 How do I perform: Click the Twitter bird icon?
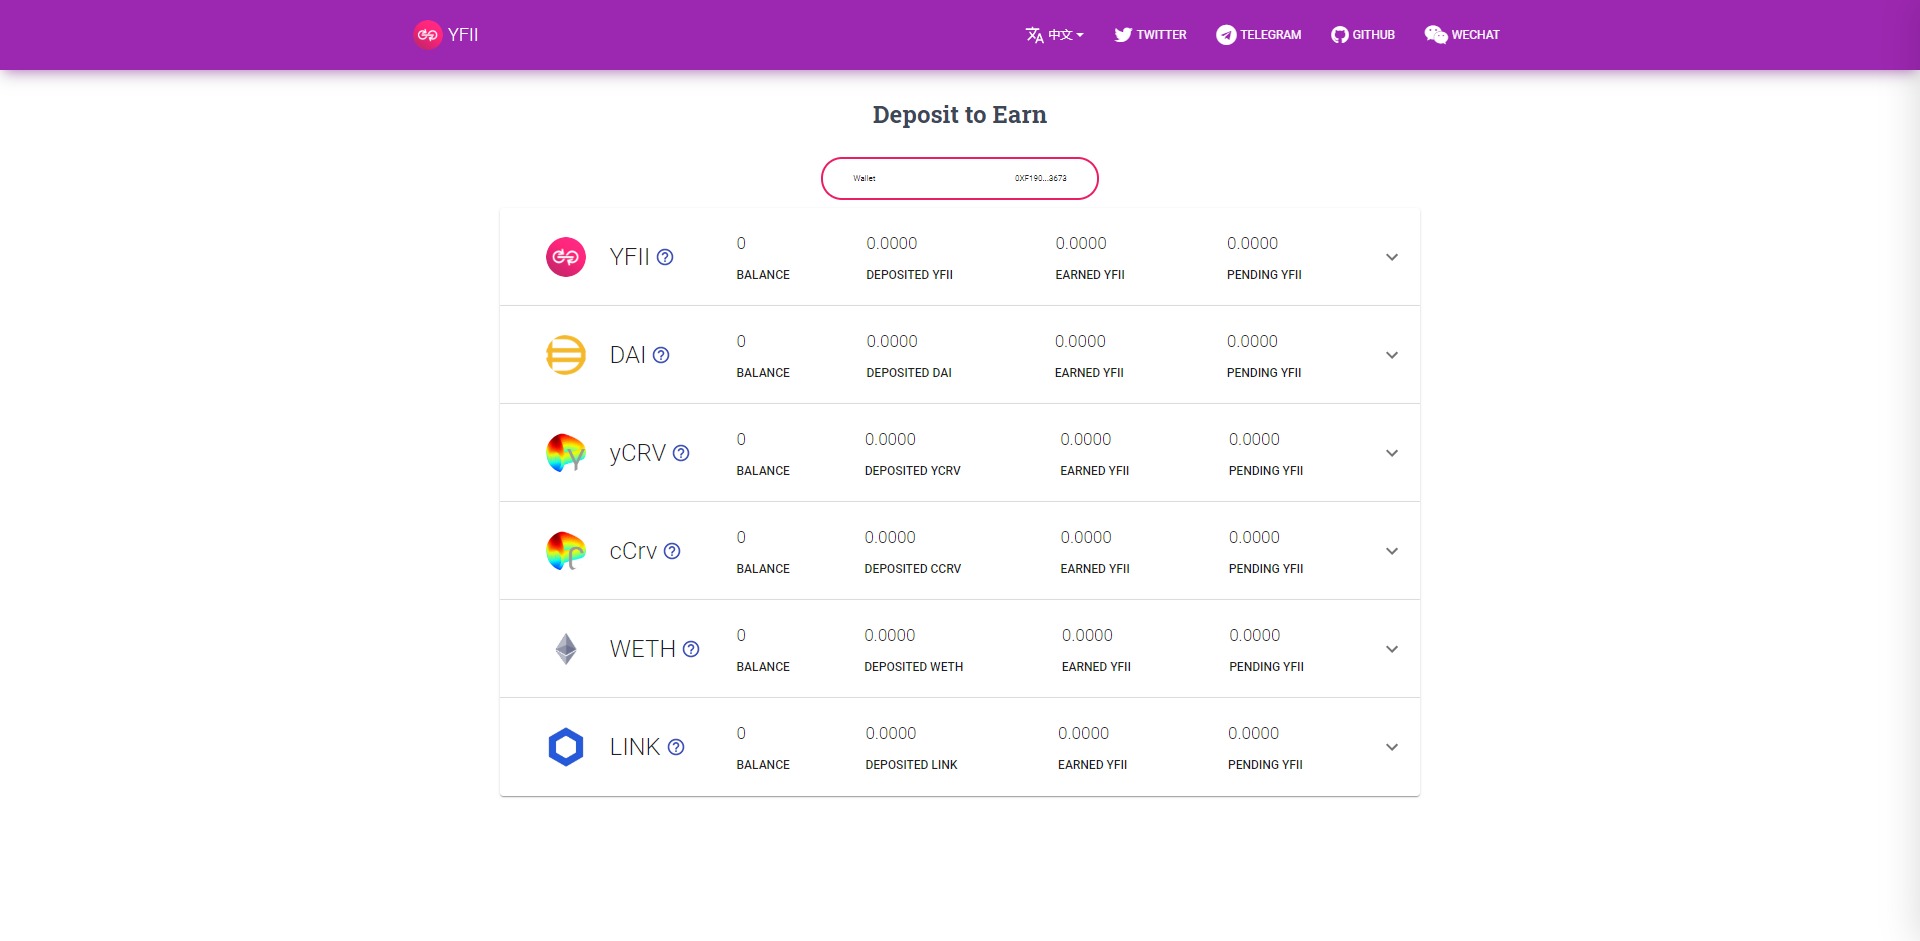coord(1123,35)
